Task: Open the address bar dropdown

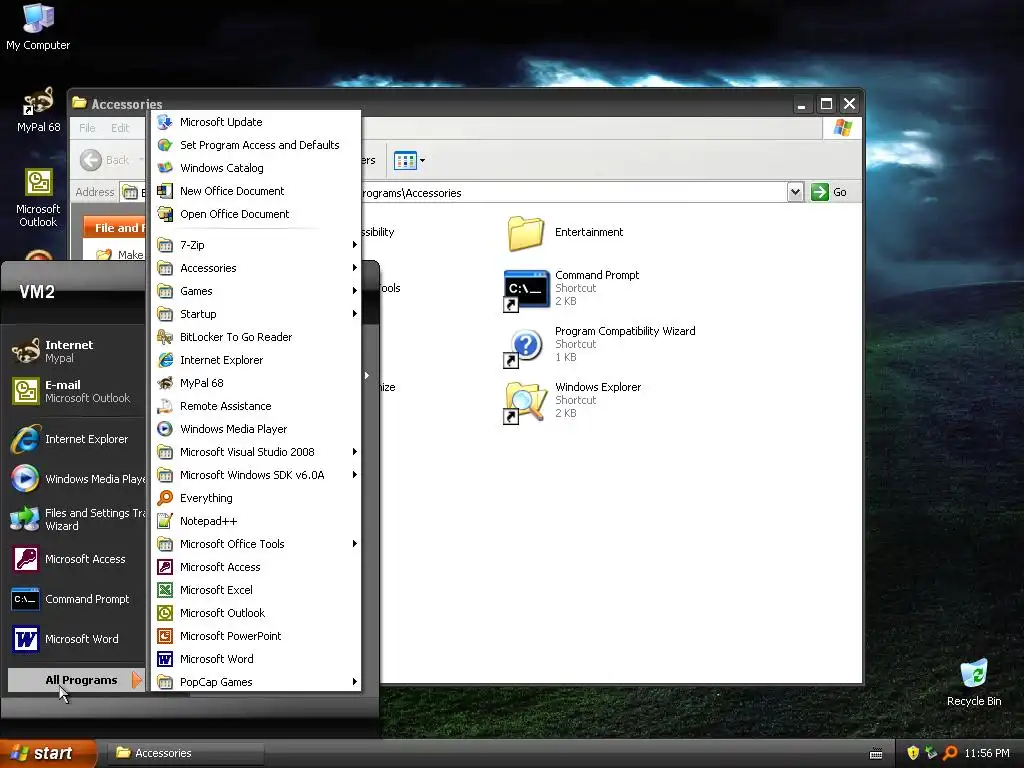Action: 795,192
